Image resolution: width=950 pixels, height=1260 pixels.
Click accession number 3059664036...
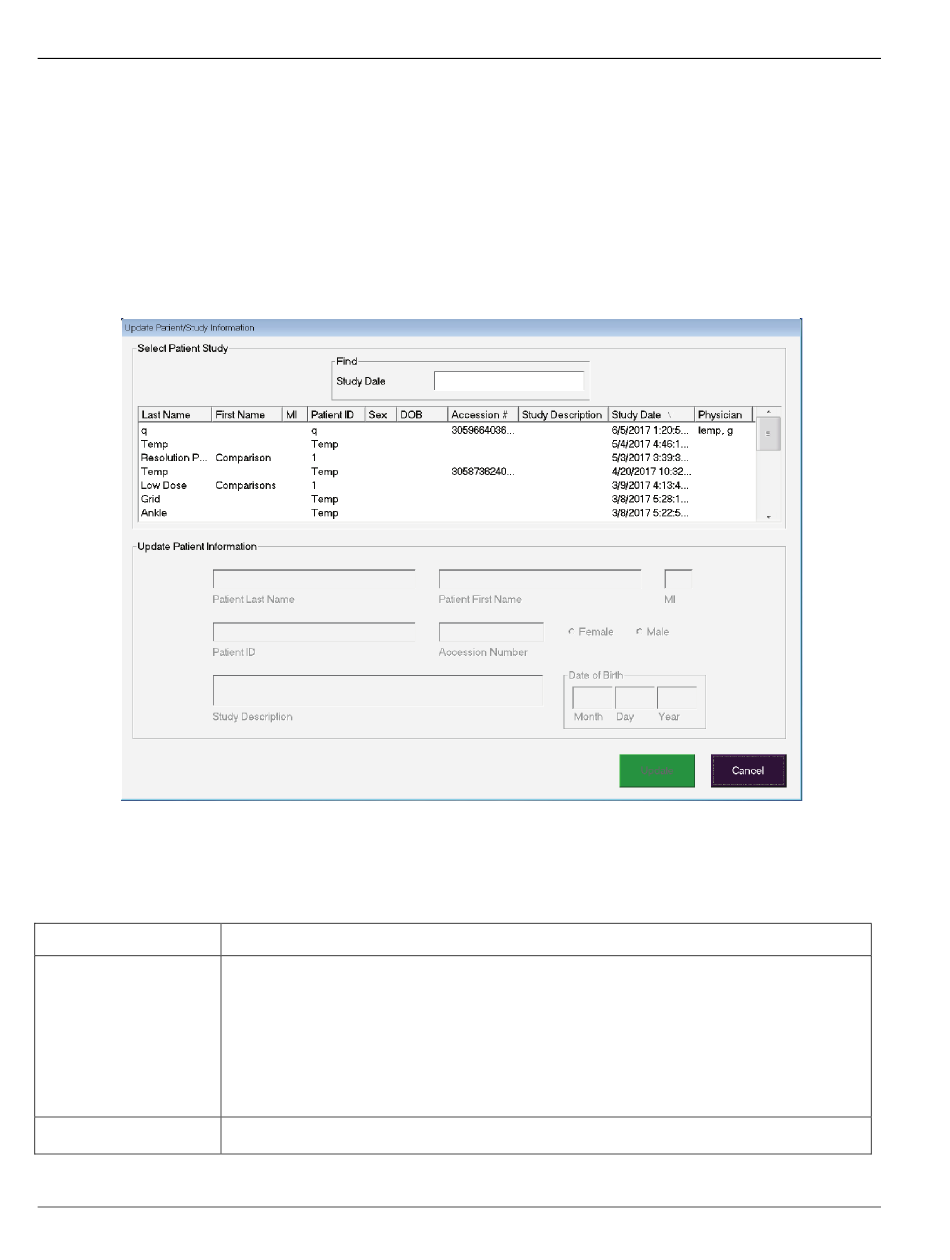(483, 429)
